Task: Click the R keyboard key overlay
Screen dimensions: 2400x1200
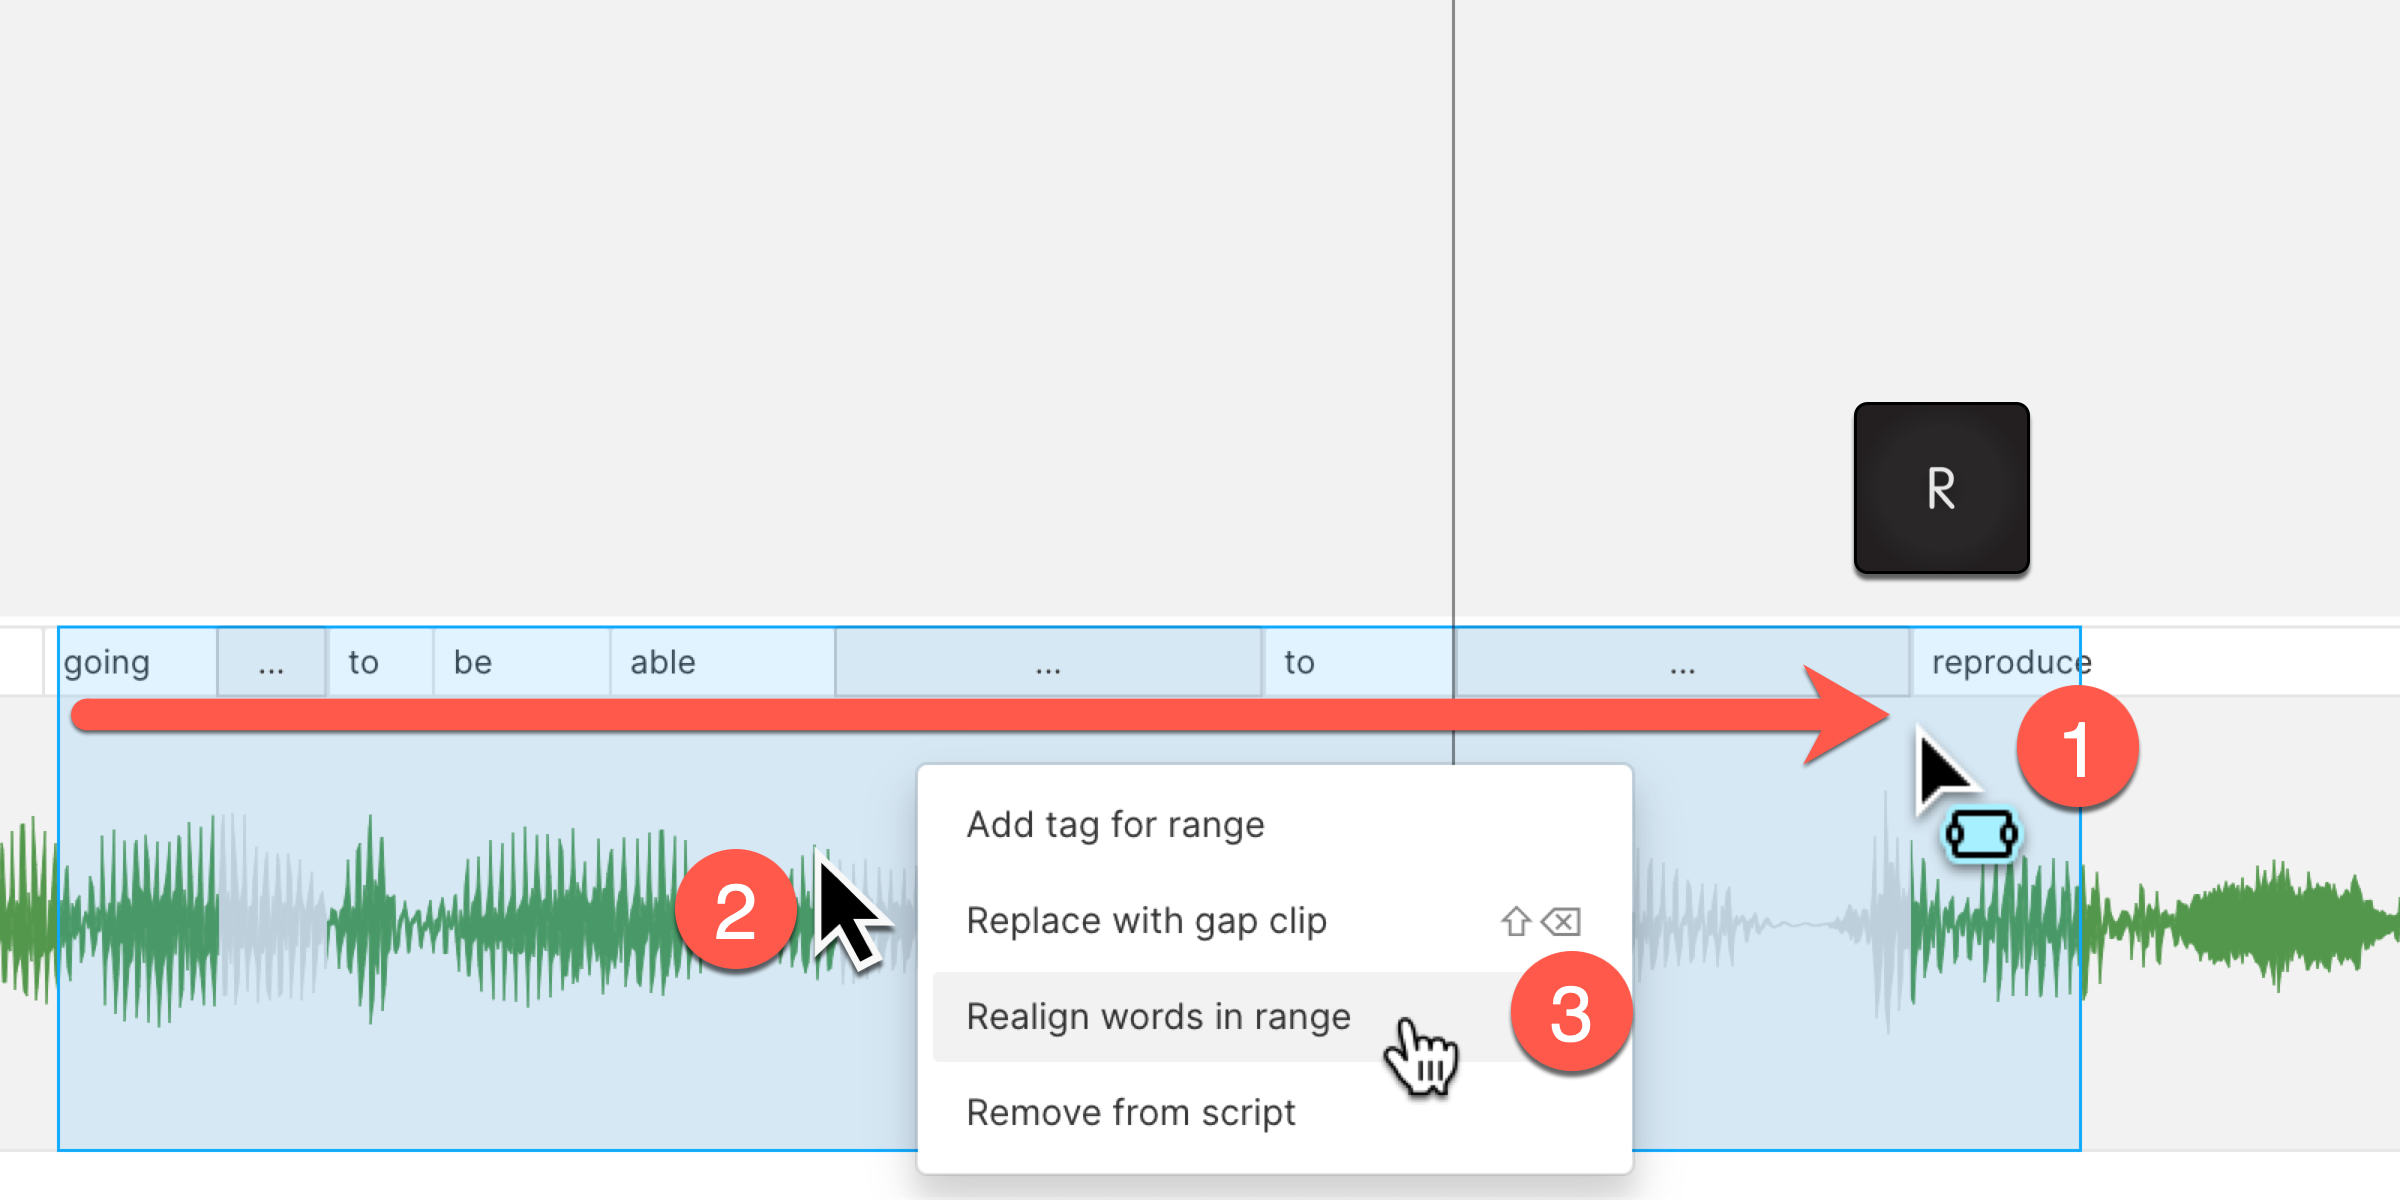Action: pyautogui.click(x=1941, y=488)
